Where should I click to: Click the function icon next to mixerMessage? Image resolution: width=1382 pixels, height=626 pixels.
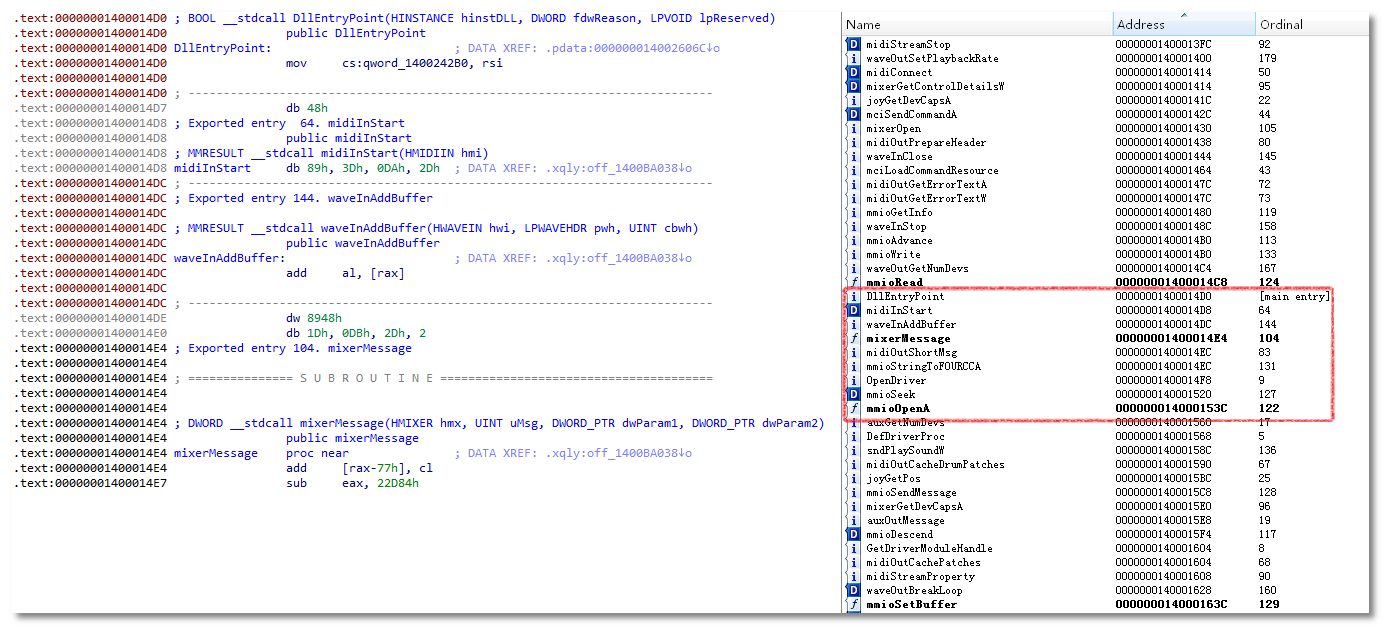[853, 338]
